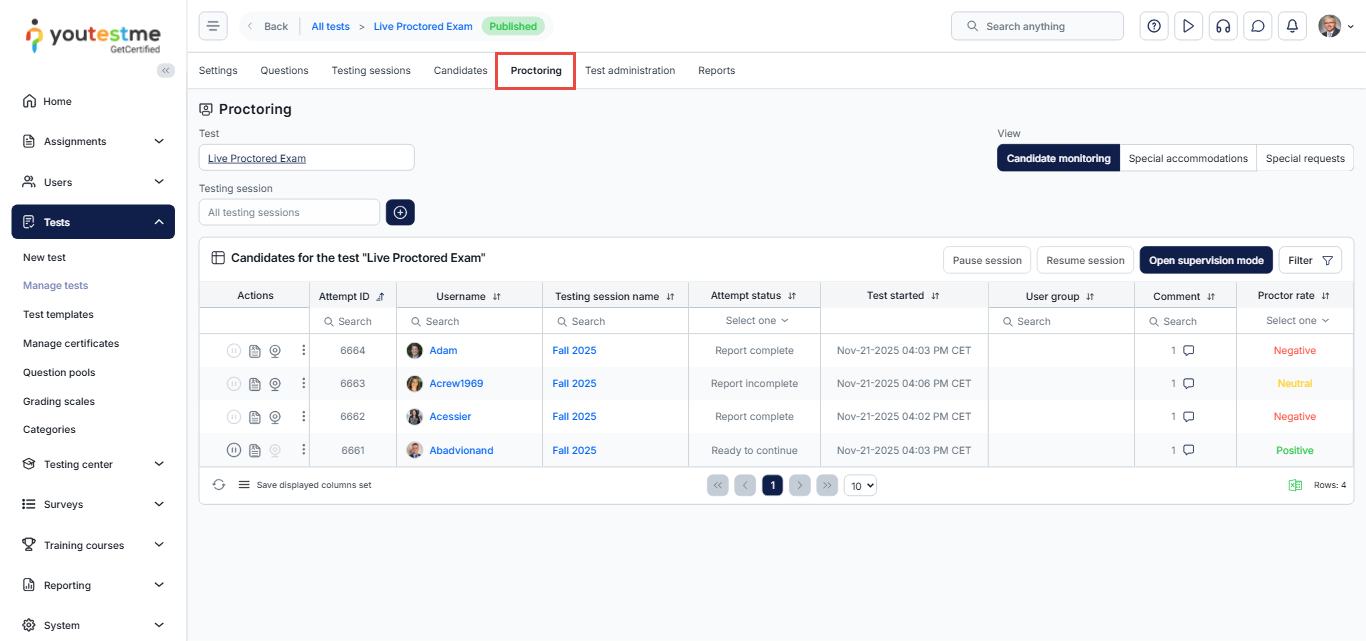Switch view to Special requests
This screenshot has height=641, width=1366.
pos(1305,158)
